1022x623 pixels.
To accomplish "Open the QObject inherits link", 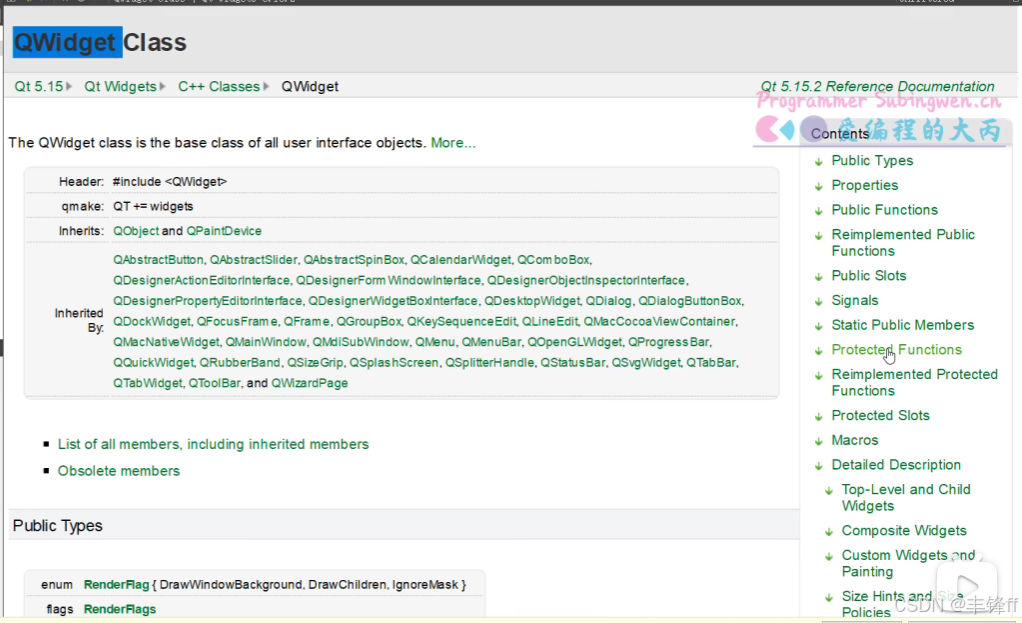I will pos(136,231).
